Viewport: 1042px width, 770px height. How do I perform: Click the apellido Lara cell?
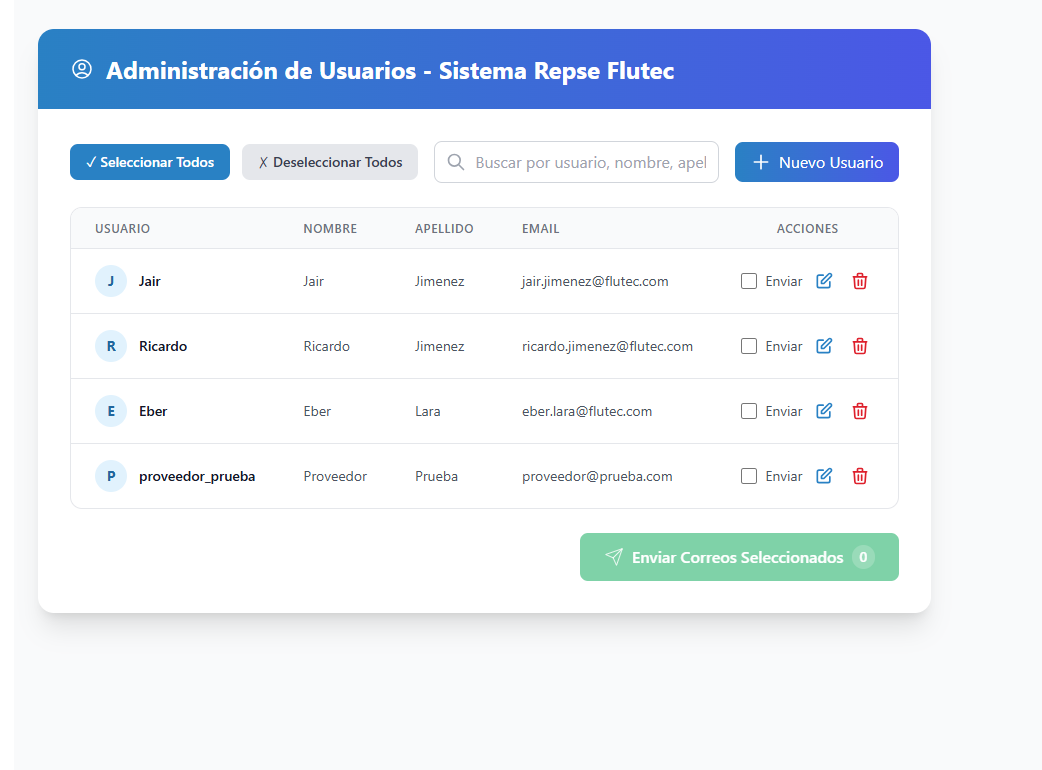(x=427, y=411)
